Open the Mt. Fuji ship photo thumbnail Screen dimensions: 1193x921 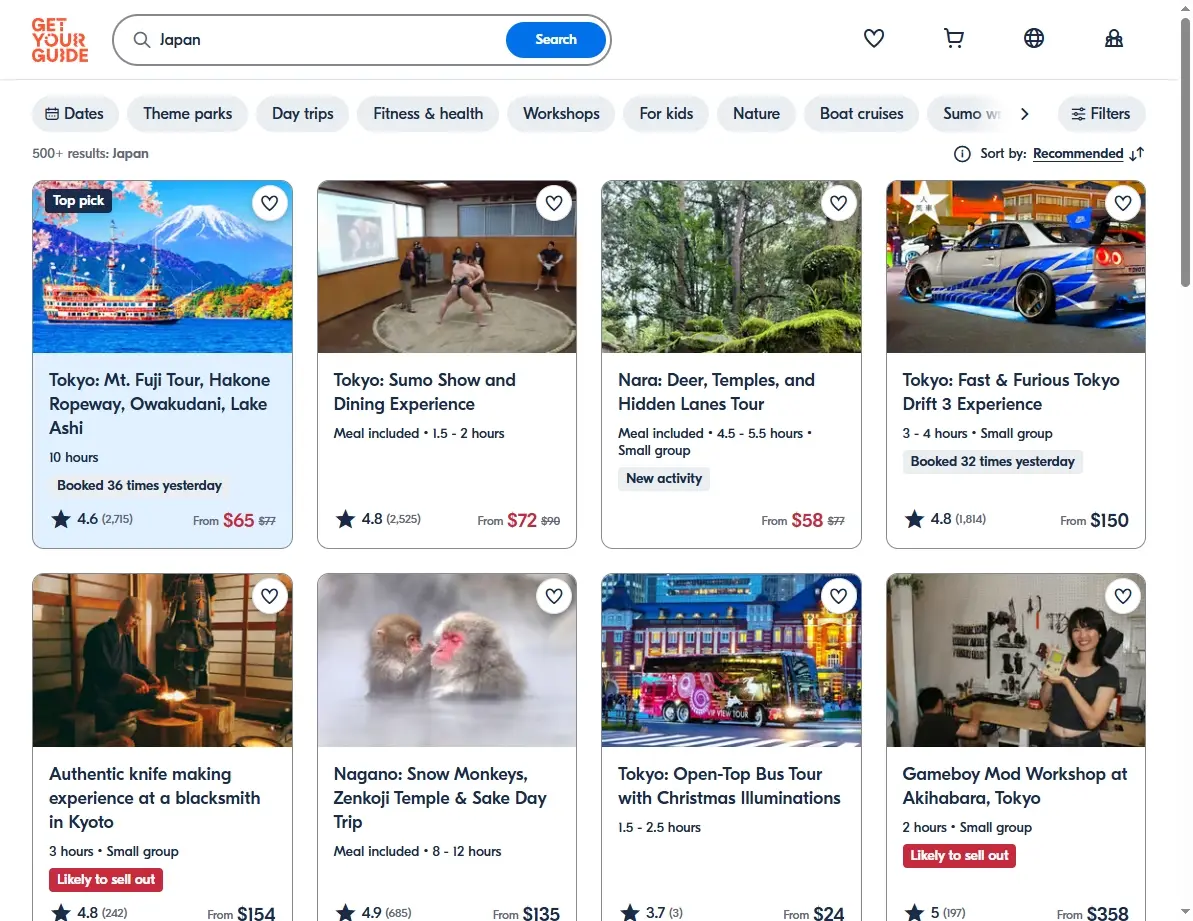coord(162,267)
